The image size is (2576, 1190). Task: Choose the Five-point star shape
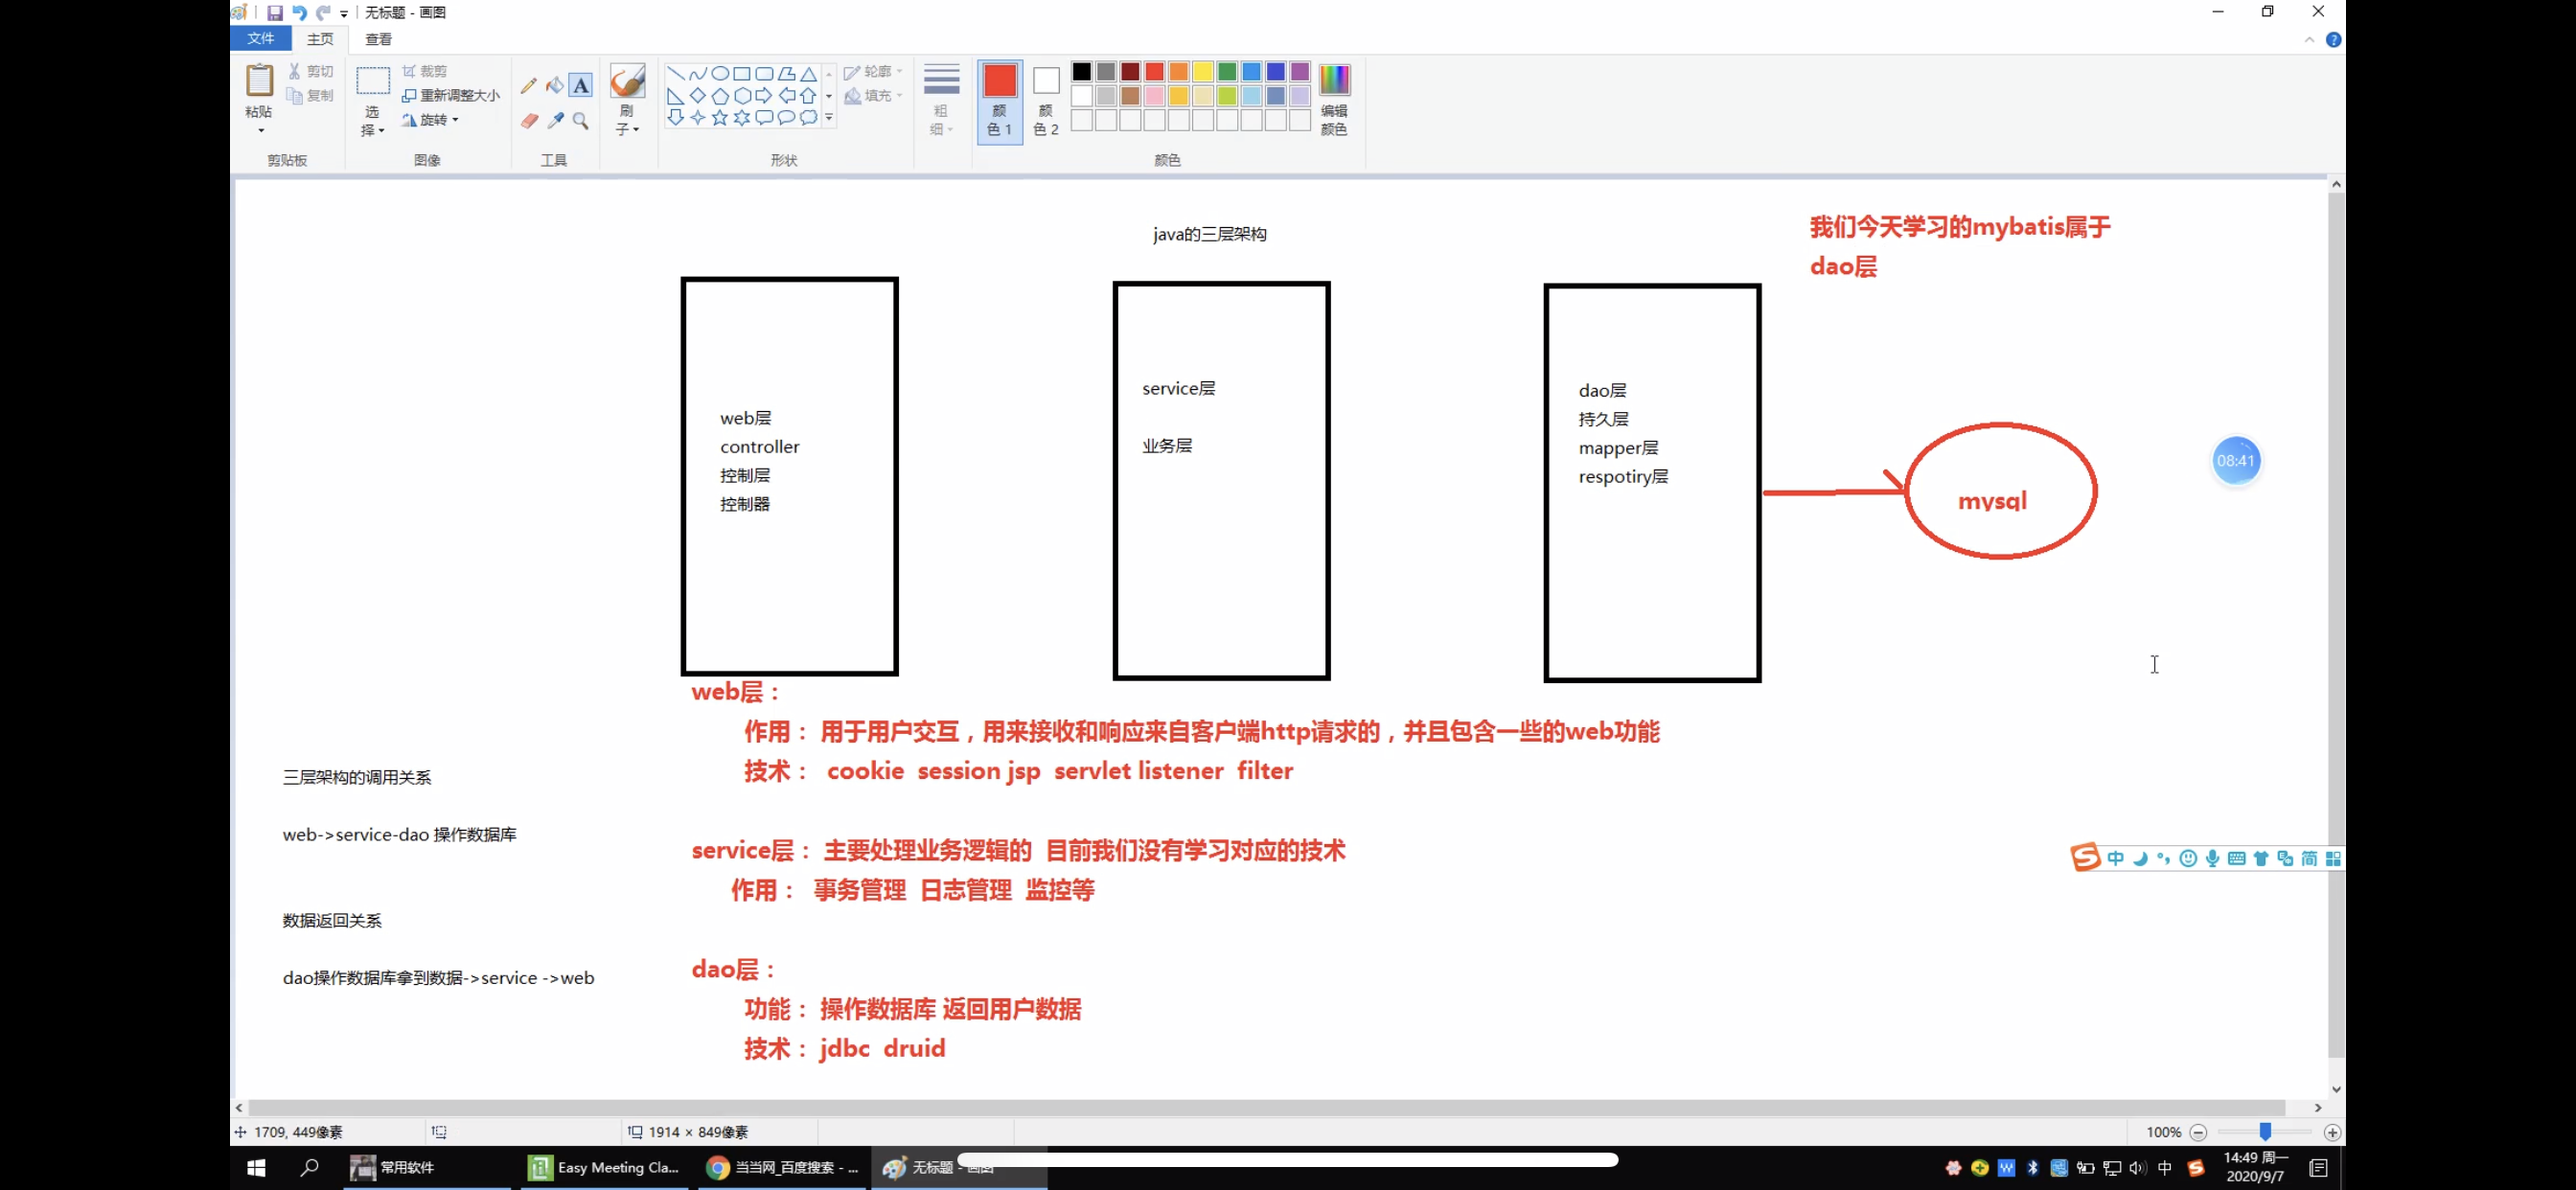click(x=719, y=118)
